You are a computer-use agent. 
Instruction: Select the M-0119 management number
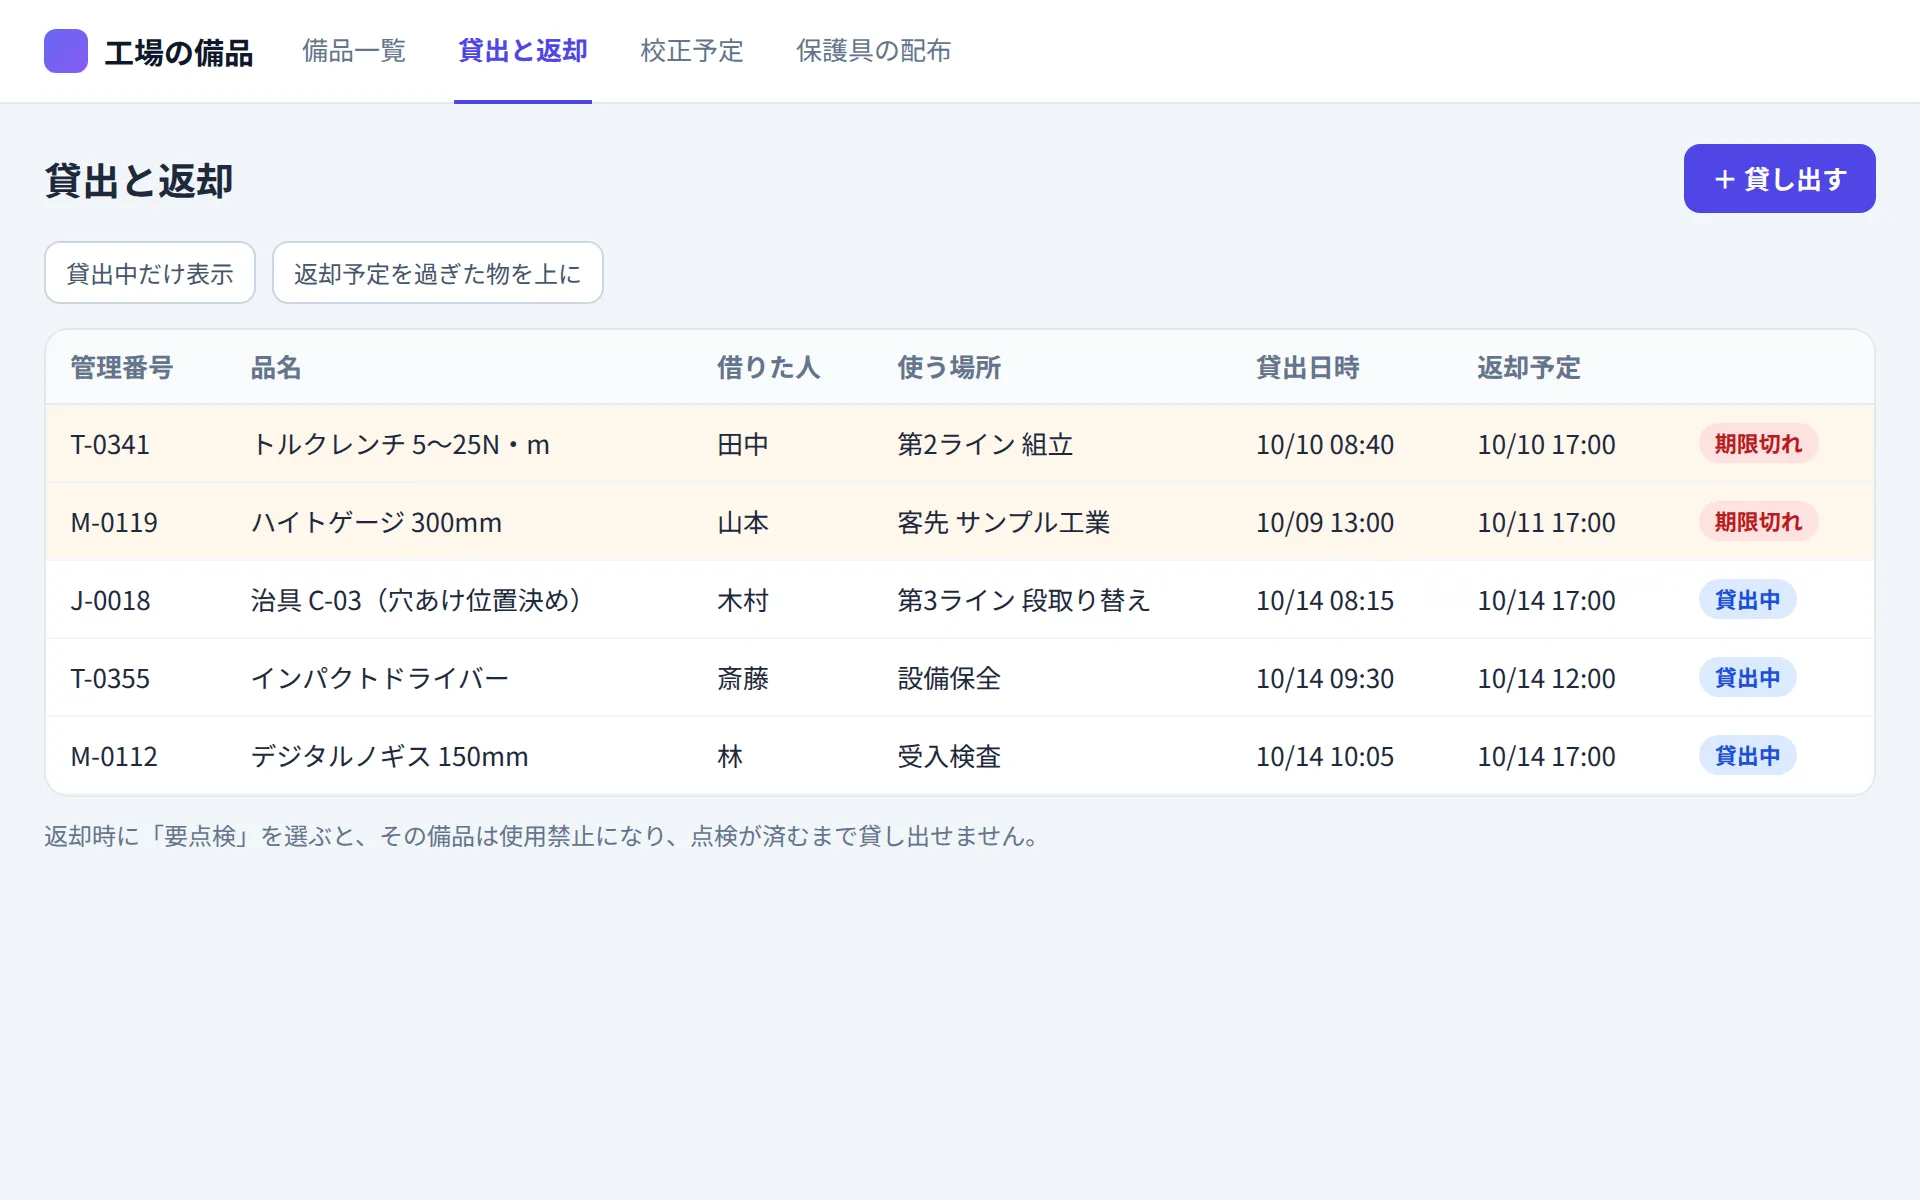114,523
